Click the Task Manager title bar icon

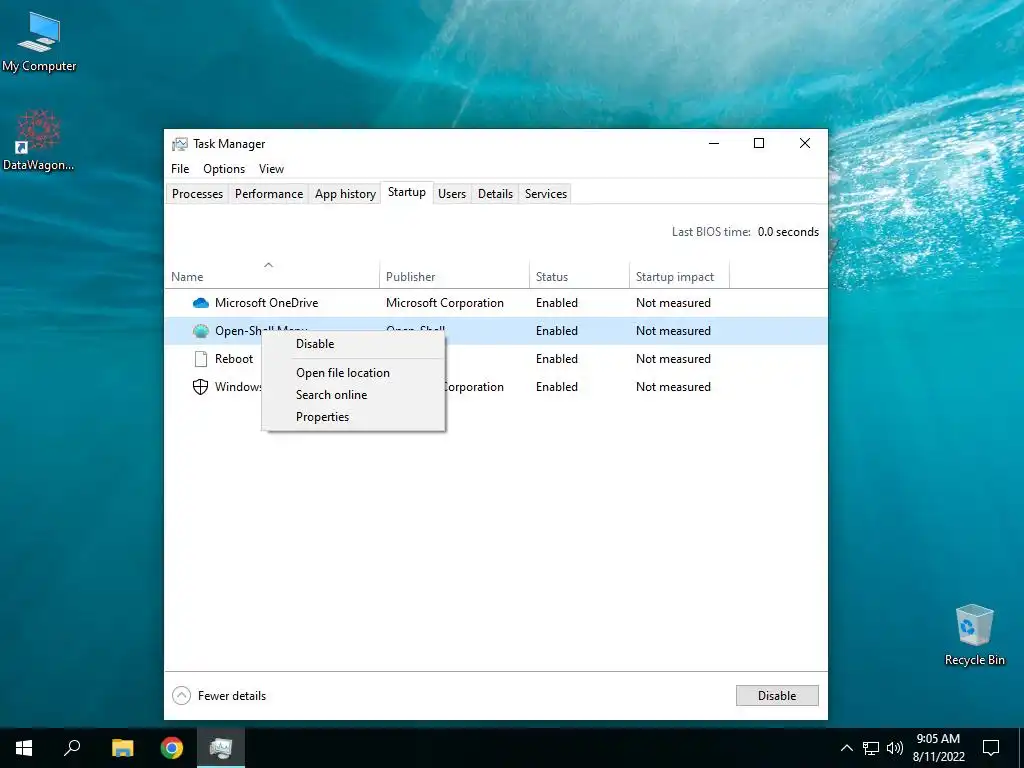[180, 144]
